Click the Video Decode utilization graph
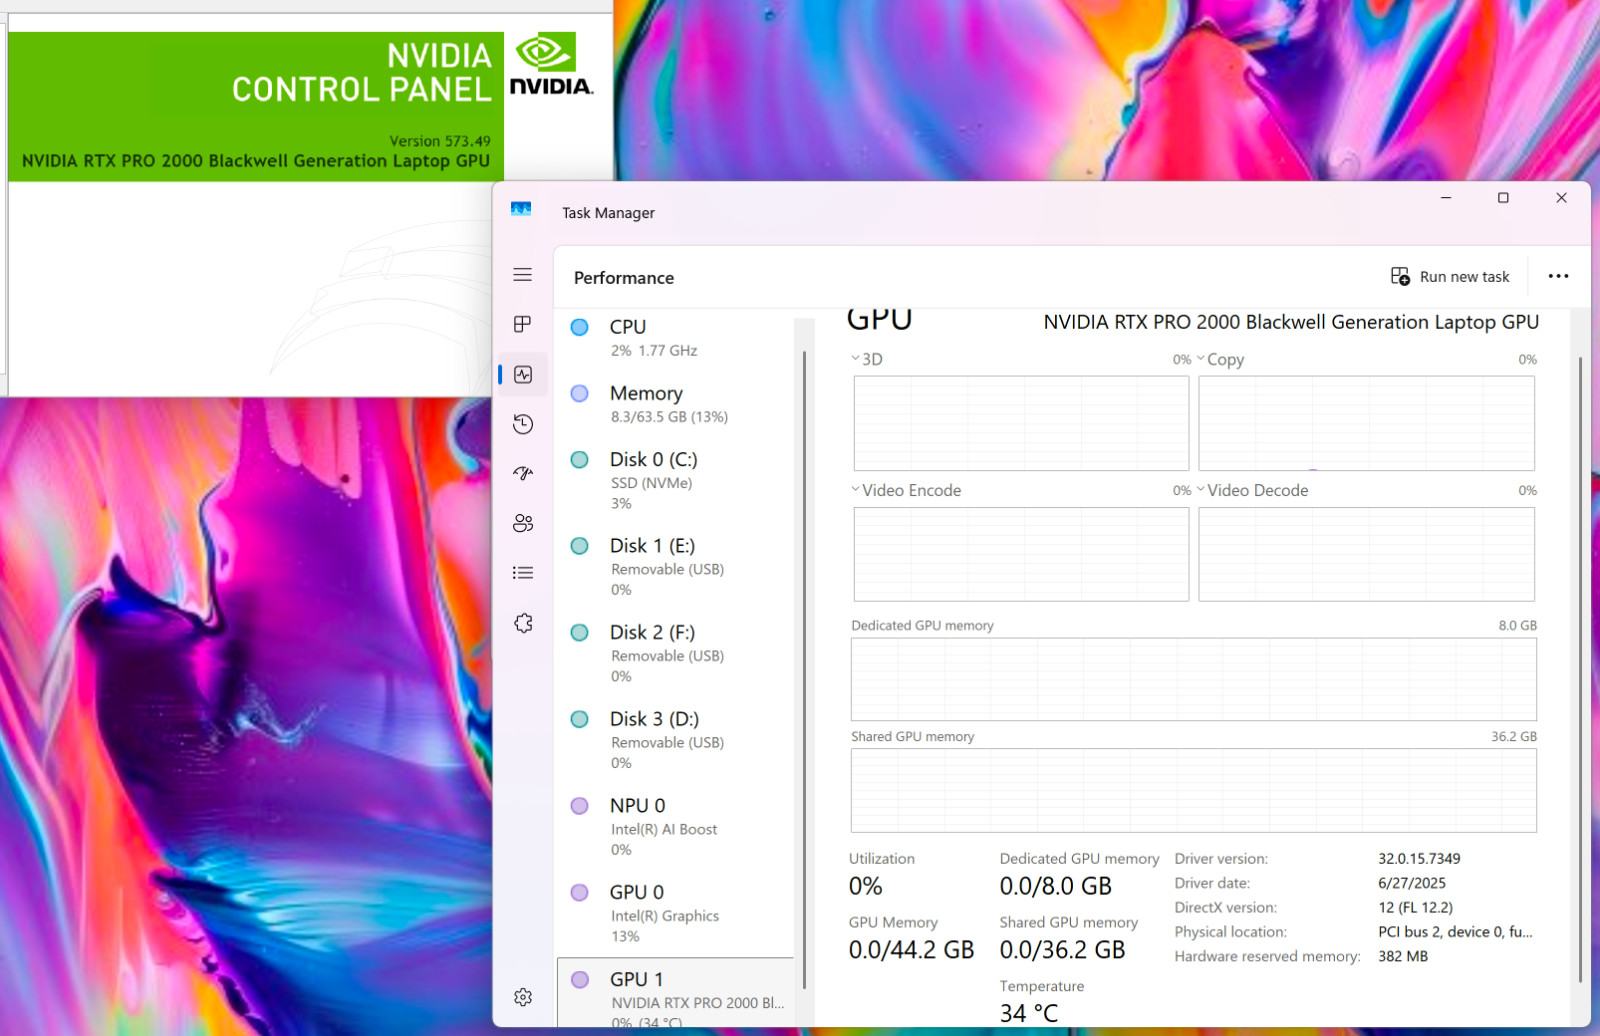Image resolution: width=1600 pixels, height=1036 pixels. pos(1366,554)
